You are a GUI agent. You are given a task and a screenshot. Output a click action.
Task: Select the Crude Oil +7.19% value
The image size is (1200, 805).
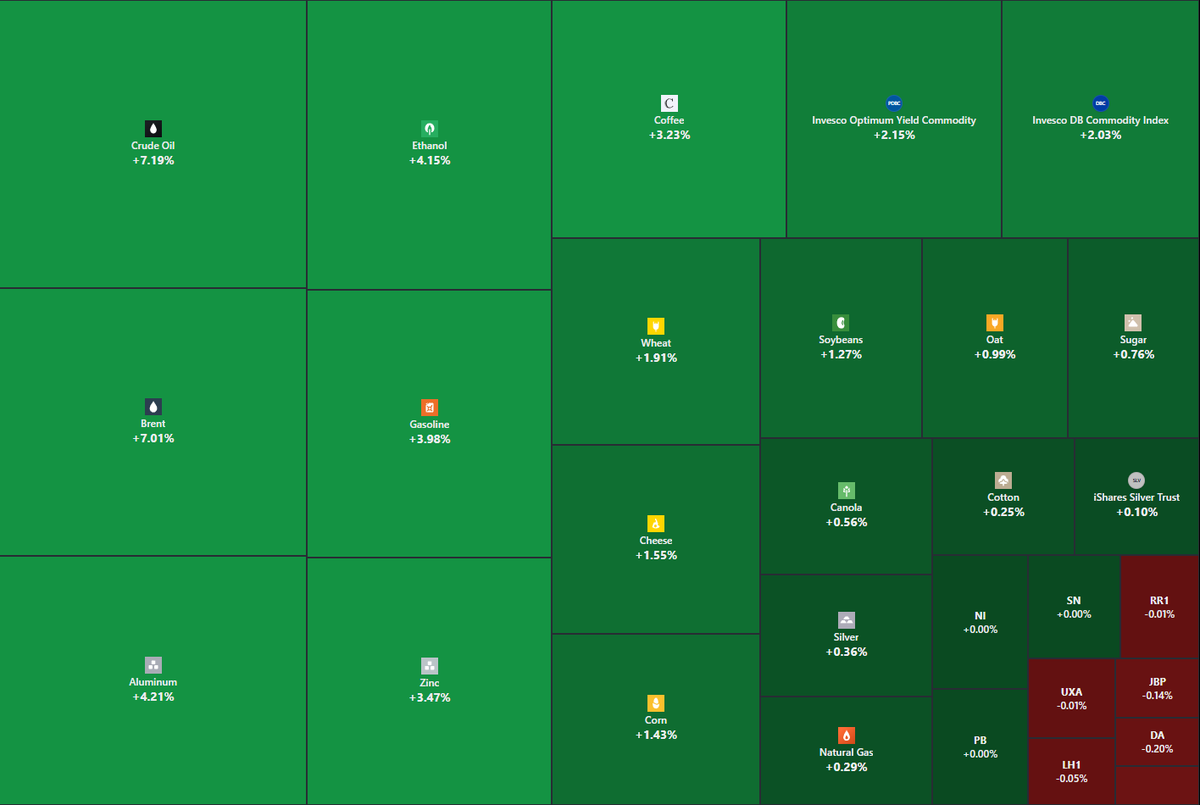click(153, 160)
